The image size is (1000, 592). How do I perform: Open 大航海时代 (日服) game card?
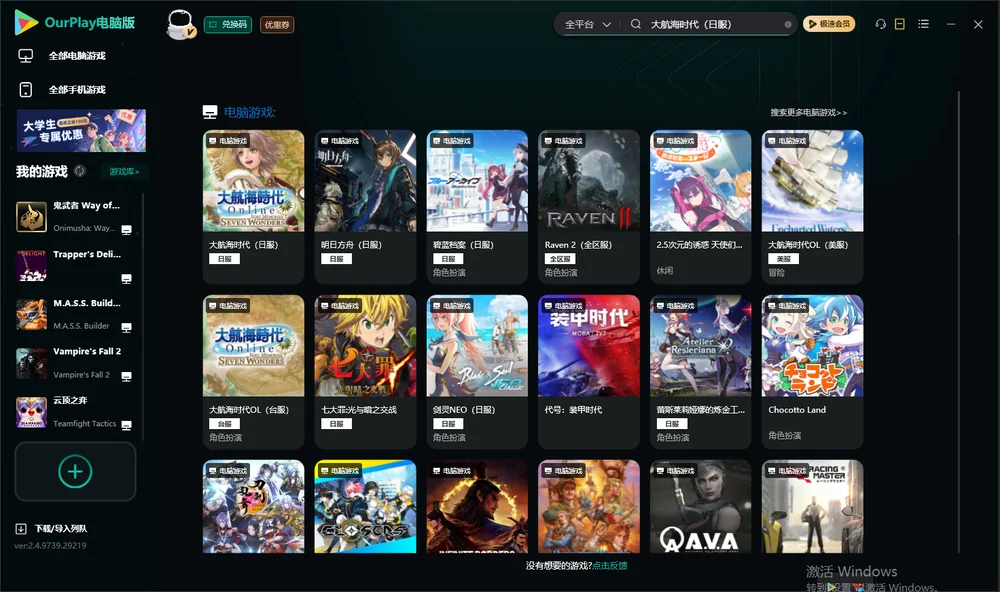[x=253, y=206]
